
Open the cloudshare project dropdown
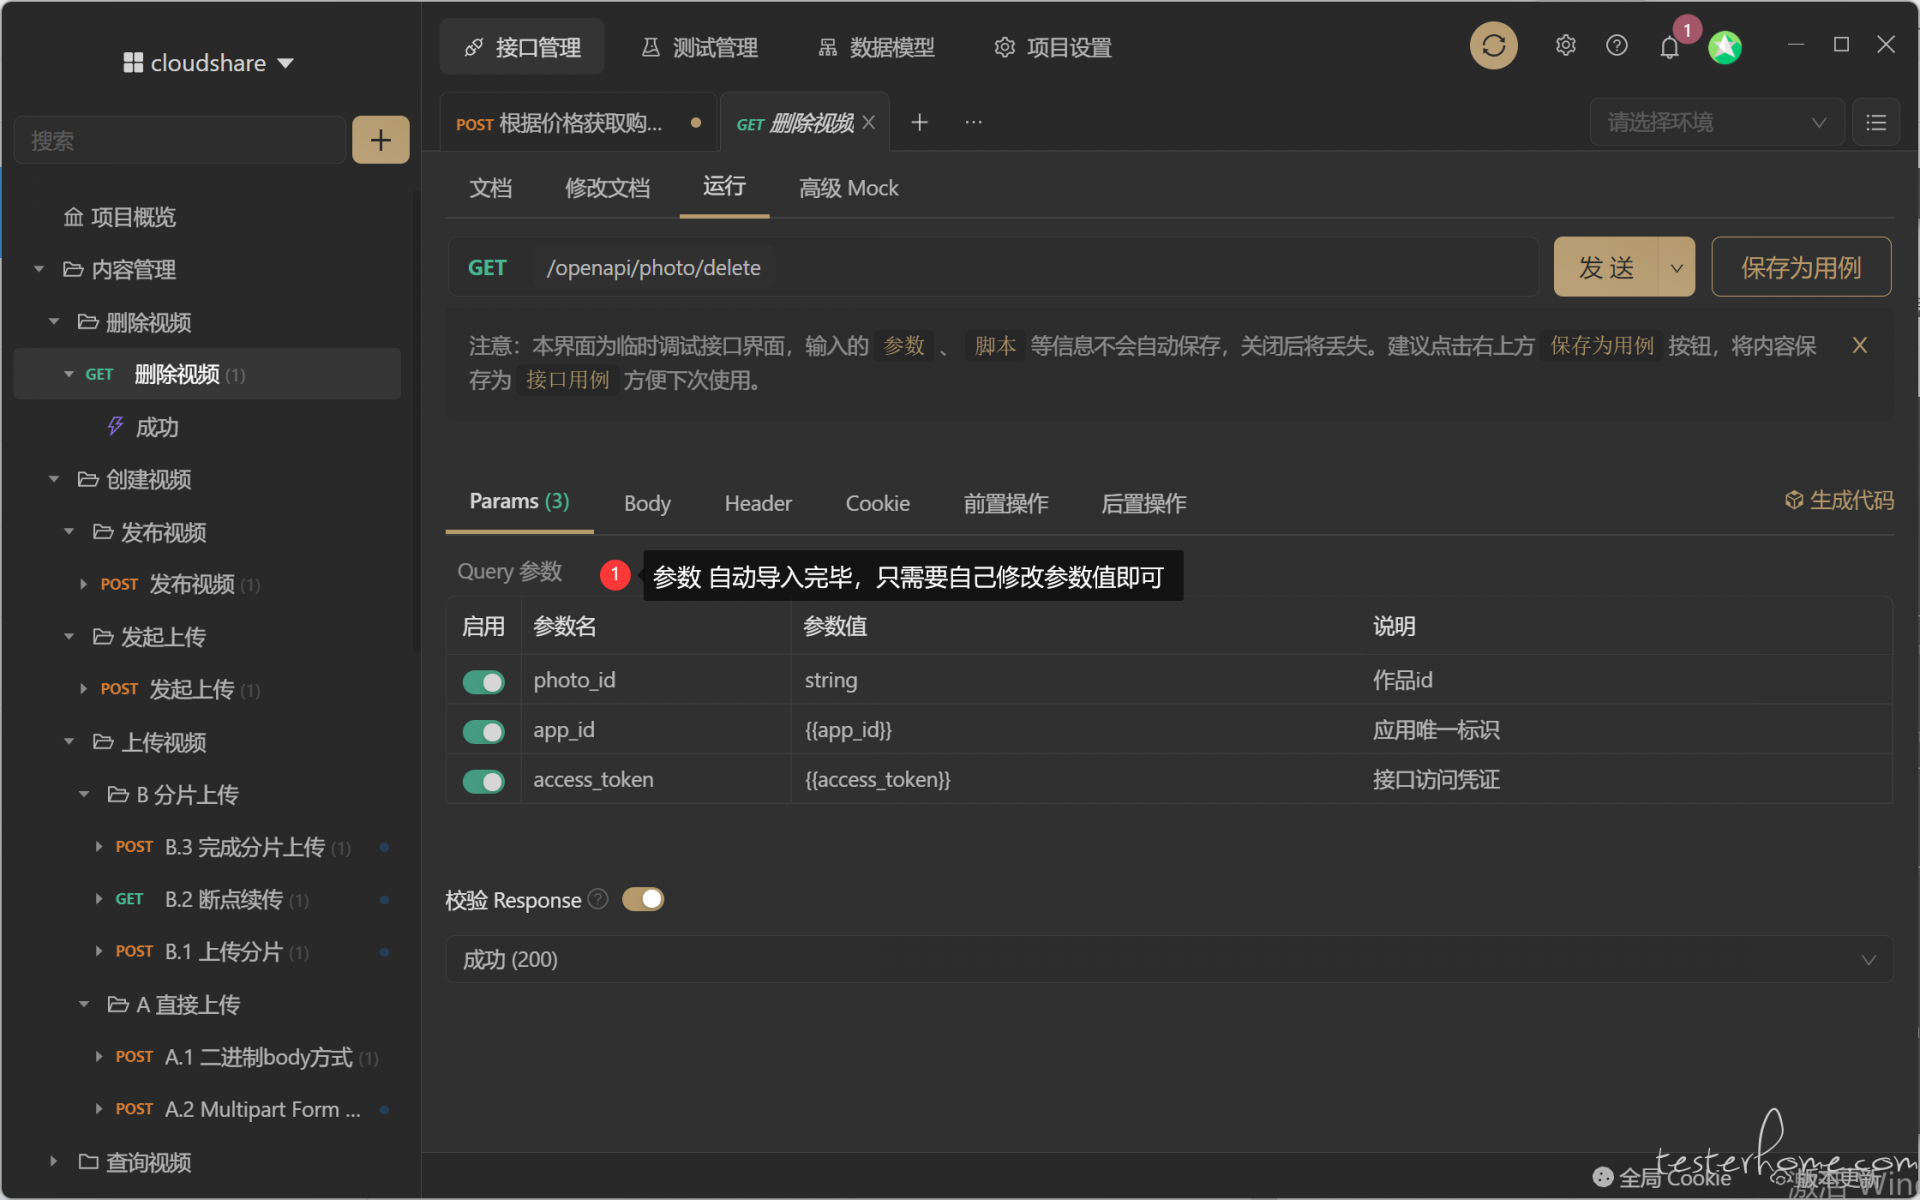(286, 63)
